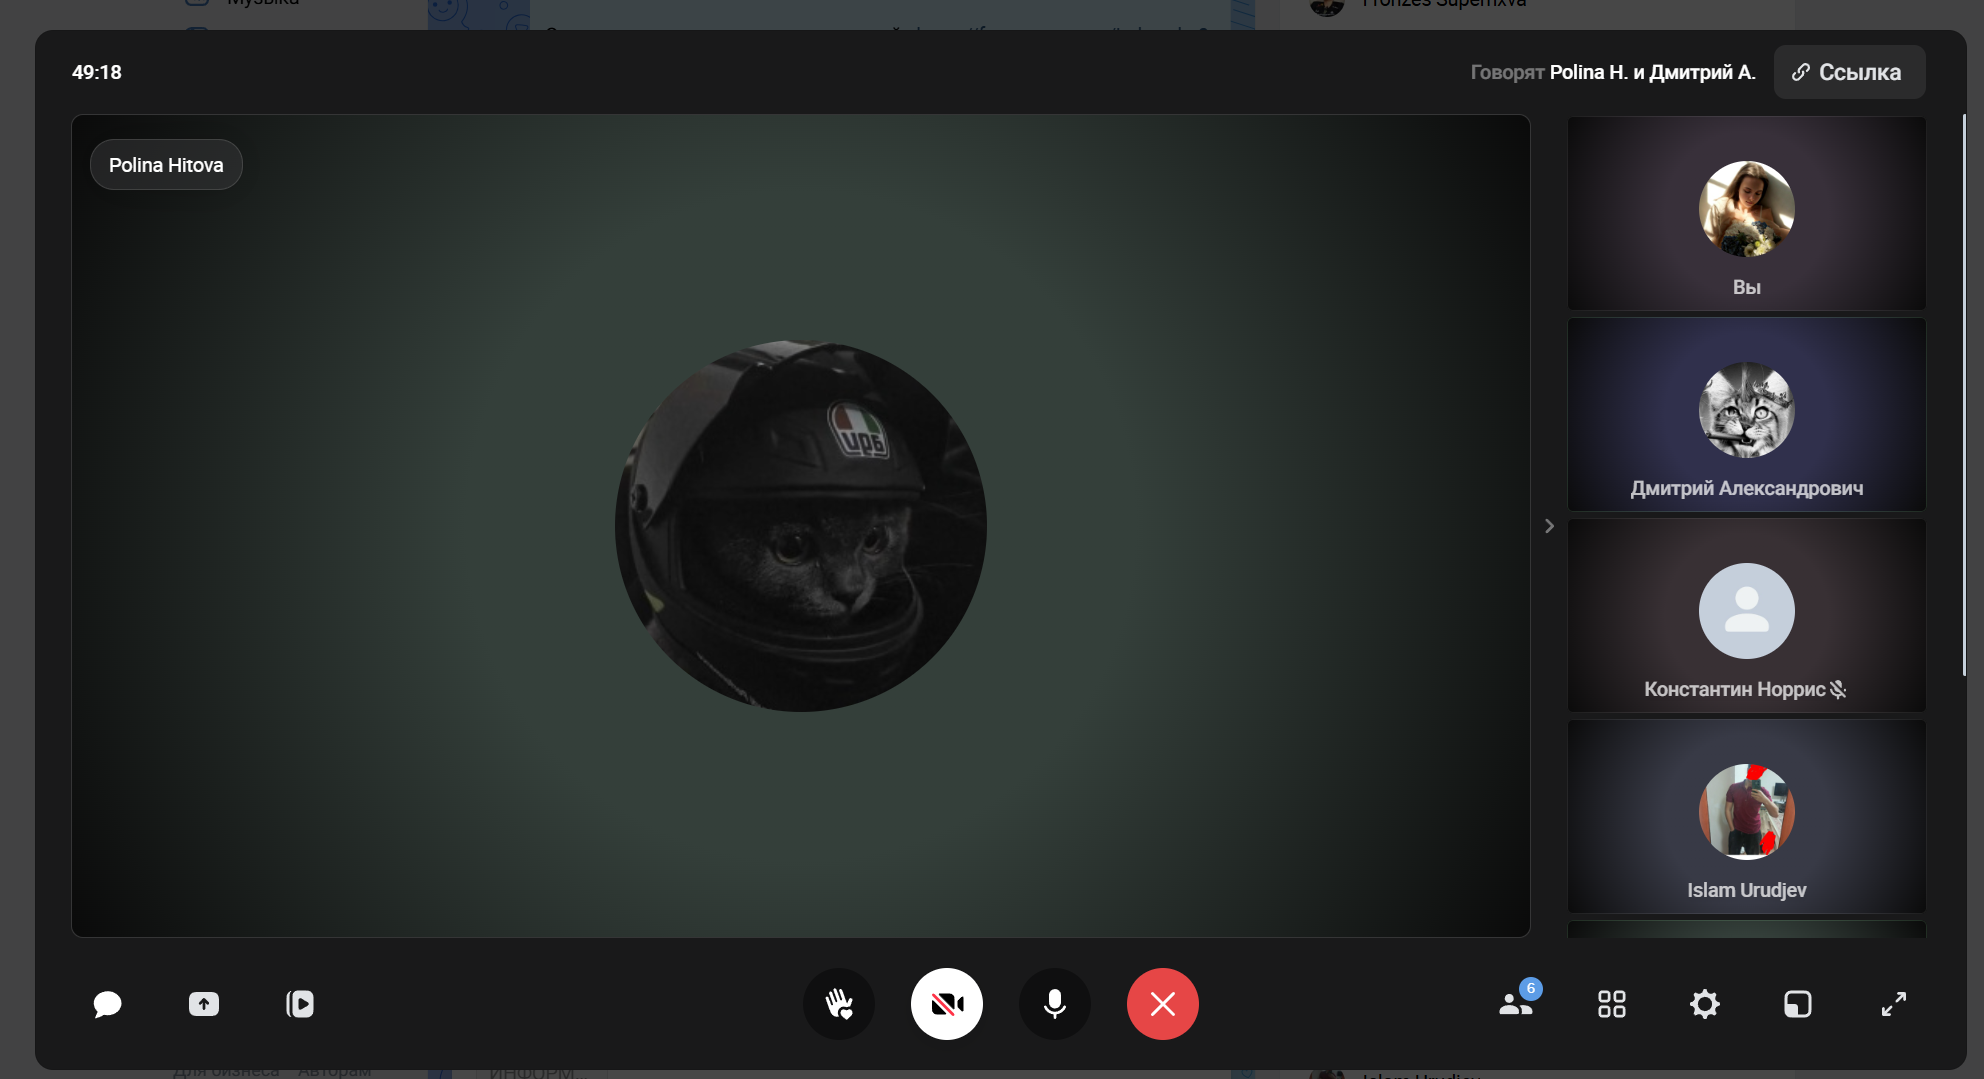Viewport: 1984px width, 1079px height.
Task: Select Islam Urudjev participant tile
Action: click(x=1746, y=817)
